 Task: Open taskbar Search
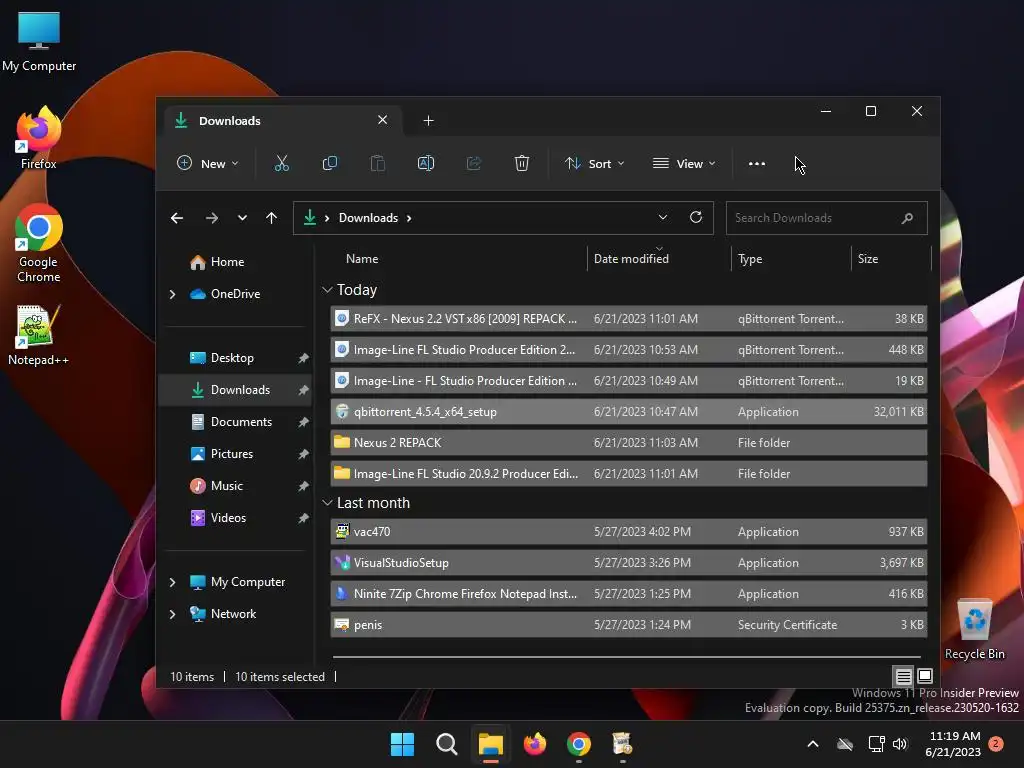(447, 744)
